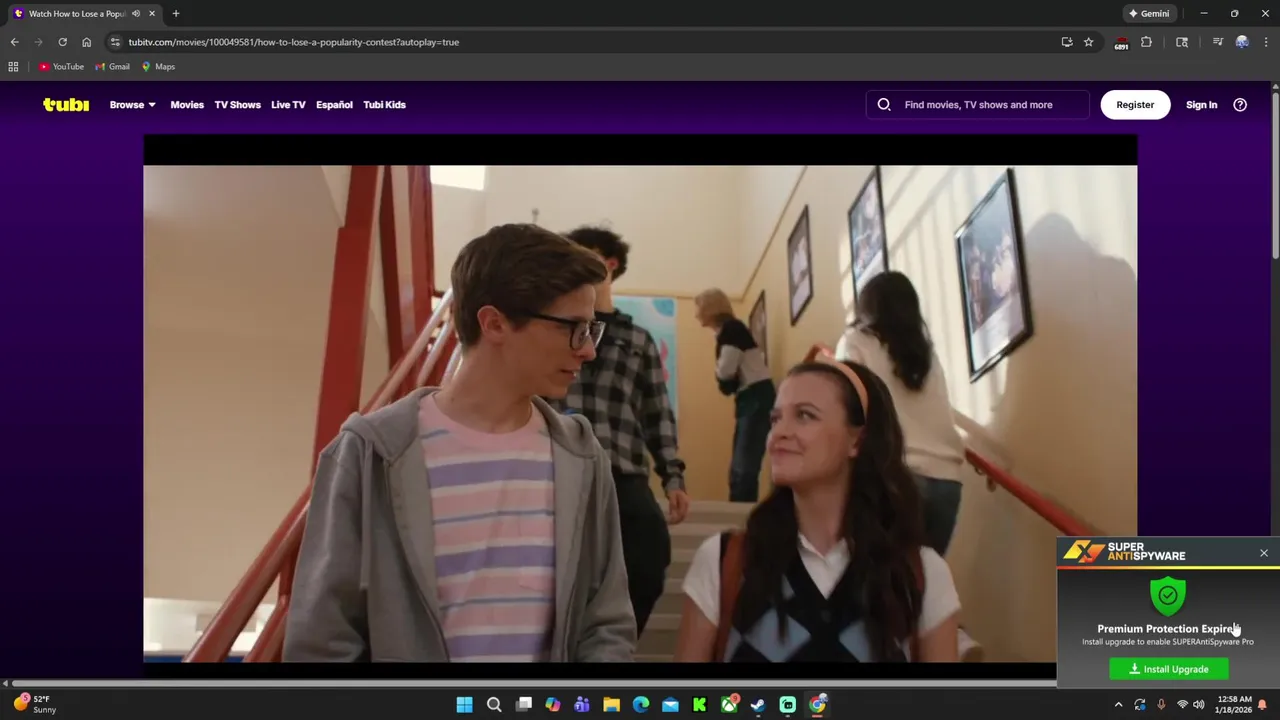Open Task View on taskbar
1280x720 pixels.
pyautogui.click(x=523, y=705)
